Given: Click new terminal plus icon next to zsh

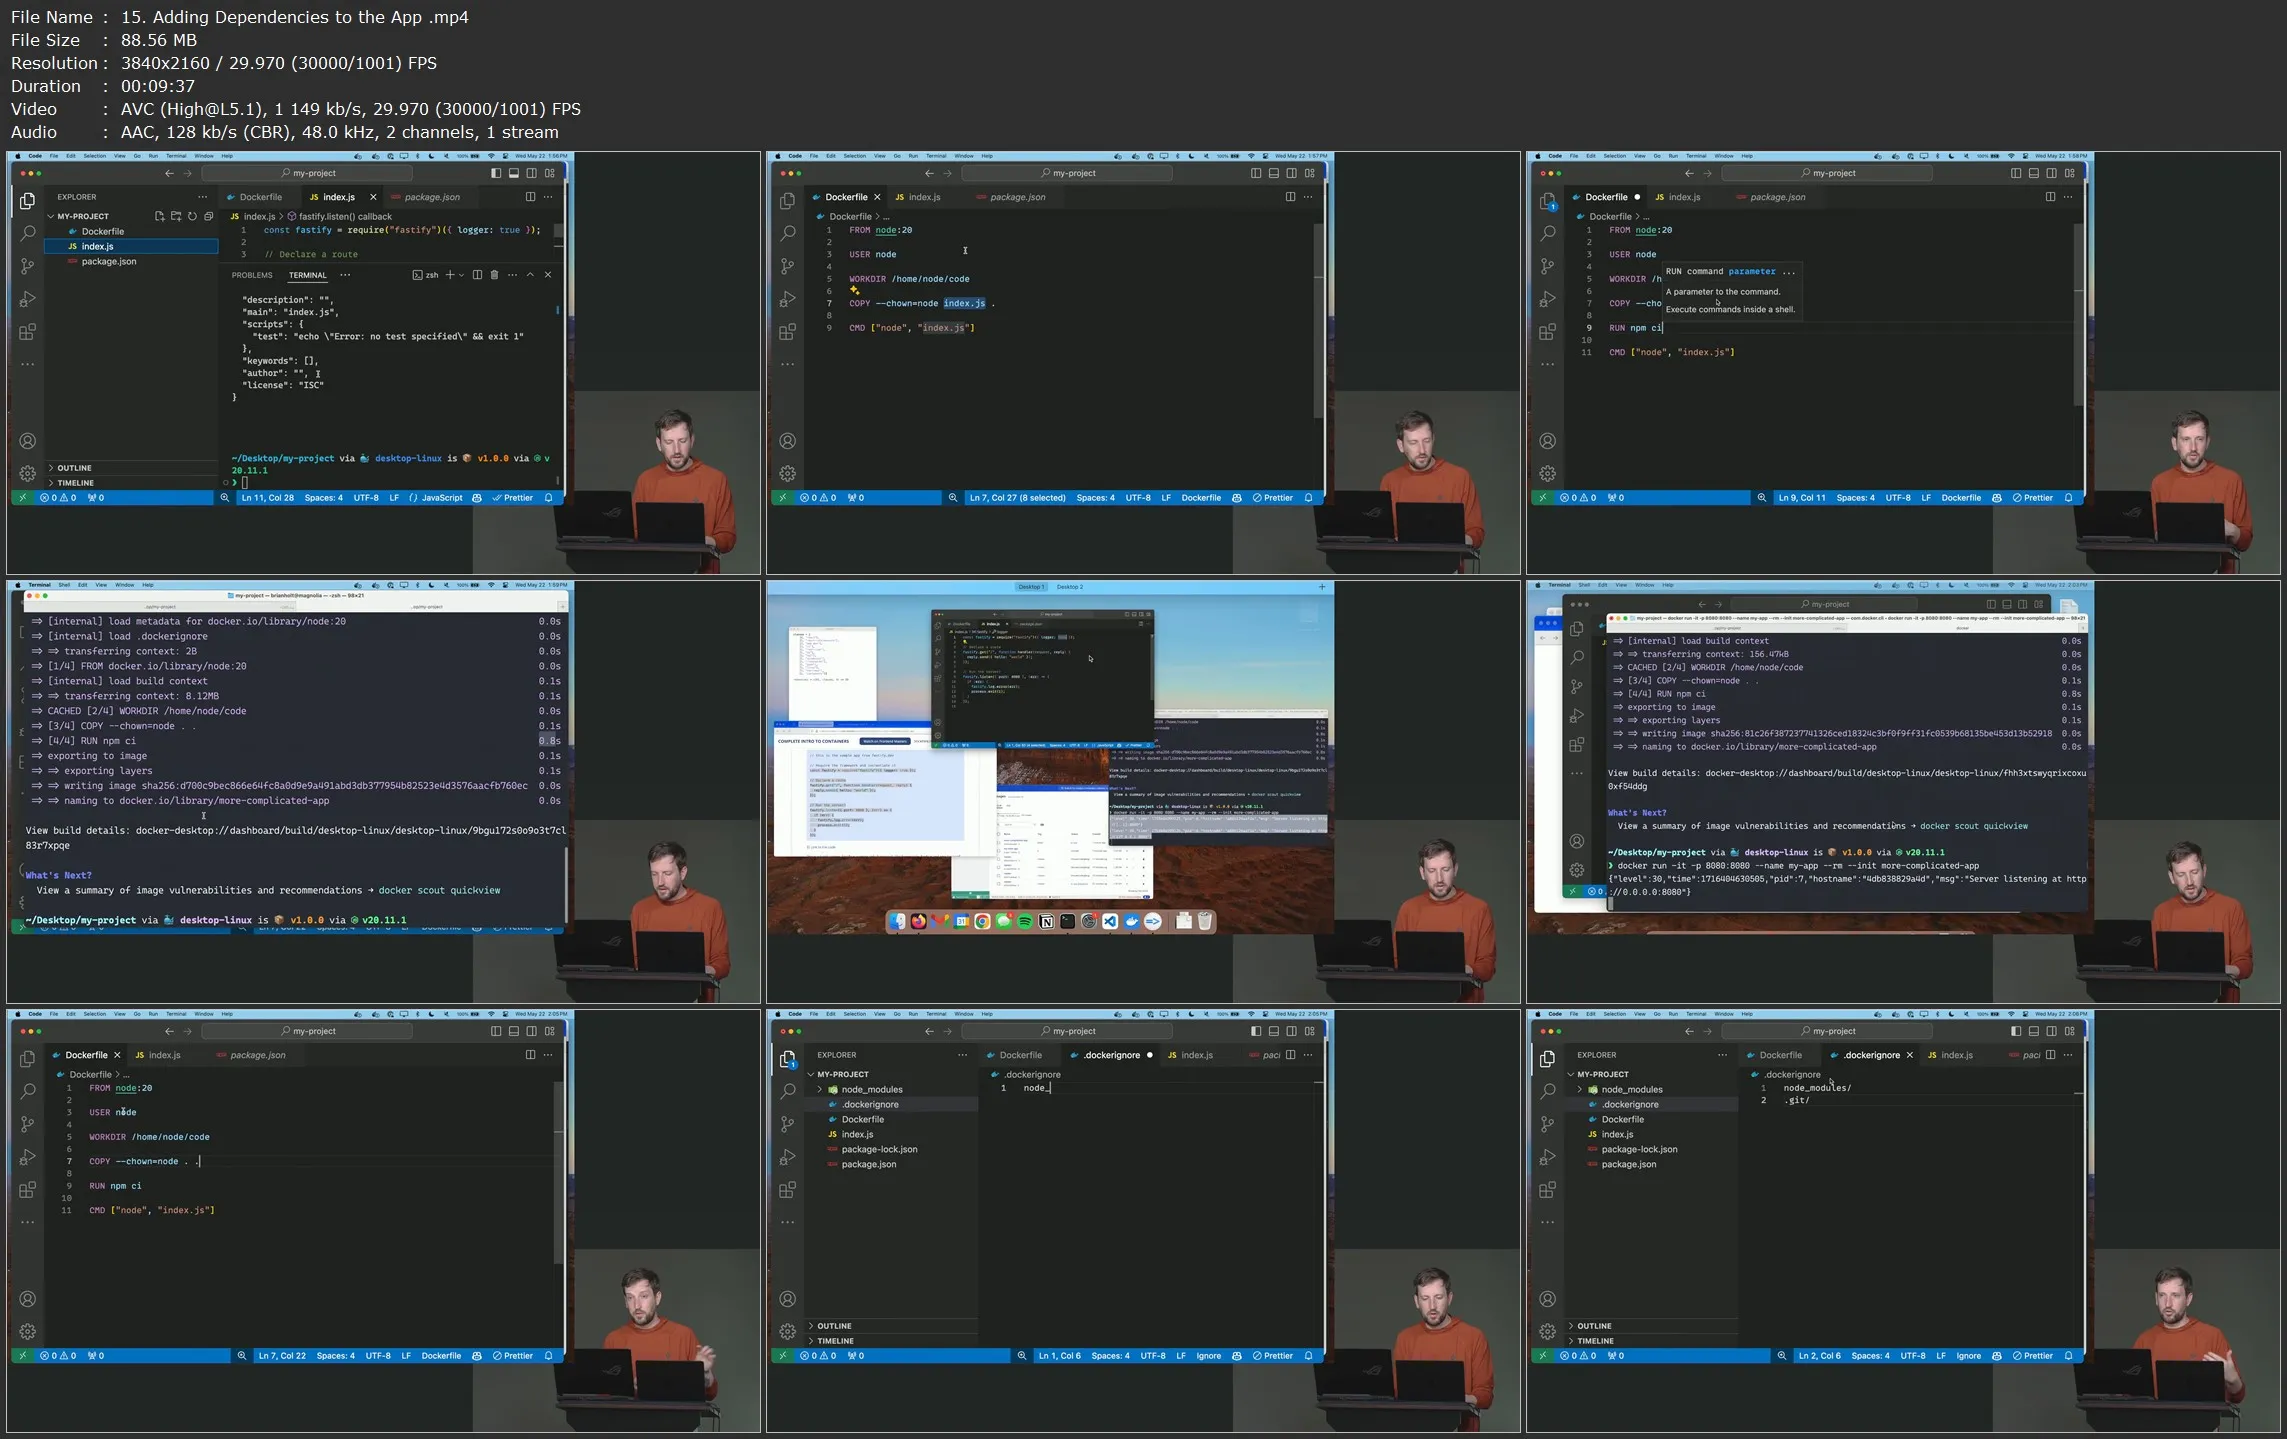Looking at the screenshot, I should click(x=450, y=275).
